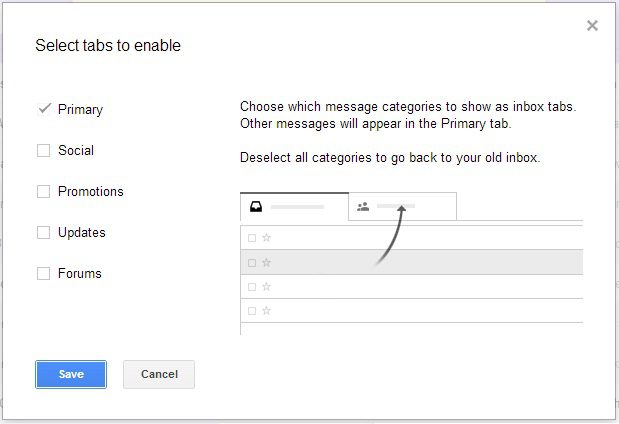Click the people icon on Social preview tab
Viewport: 619px width, 424px height.
point(363,206)
